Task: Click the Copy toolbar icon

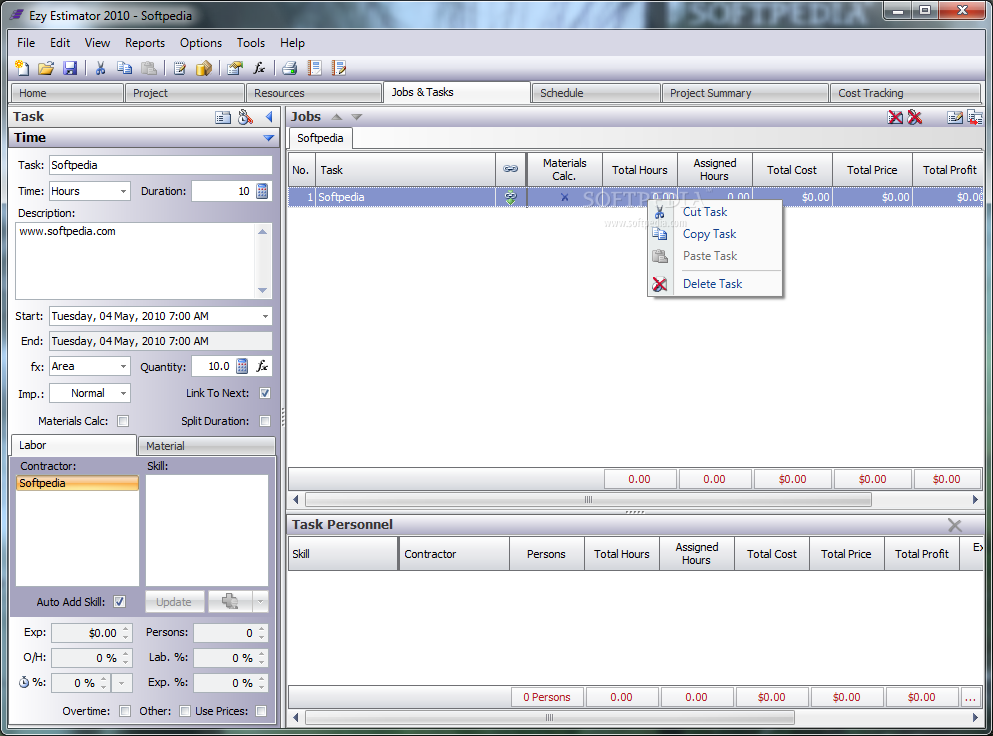Action: pyautogui.click(x=125, y=68)
